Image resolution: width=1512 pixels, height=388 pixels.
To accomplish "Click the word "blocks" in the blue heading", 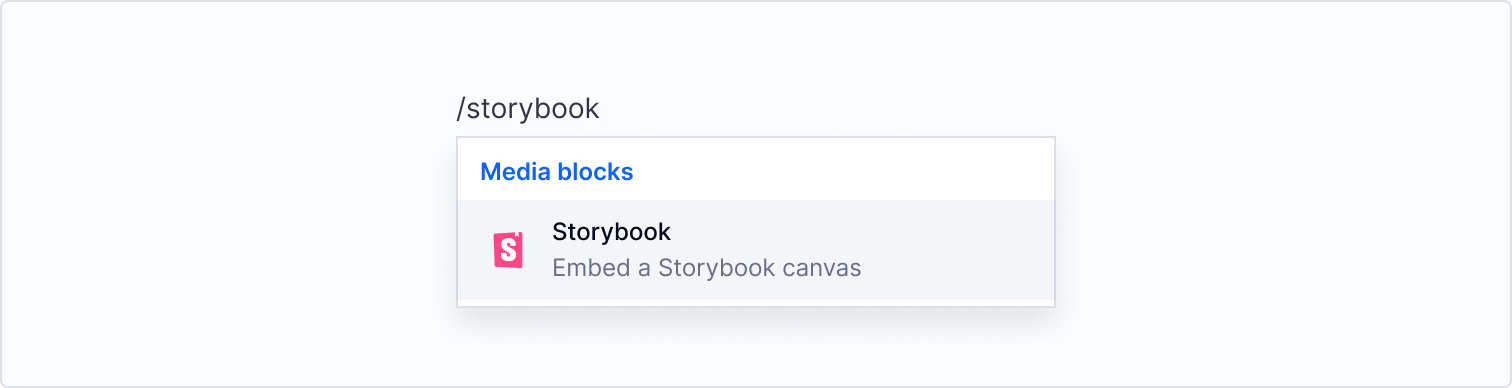I will pos(596,172).
